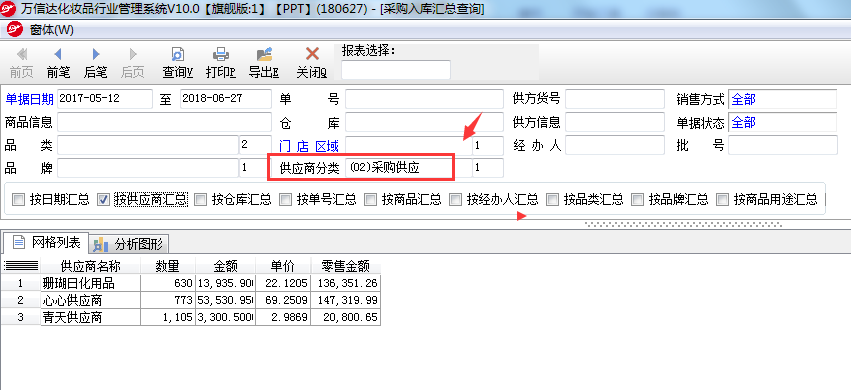Click the 品类 level box showing 2
This screenshot has width=851, height=390.
coord(255,145)
